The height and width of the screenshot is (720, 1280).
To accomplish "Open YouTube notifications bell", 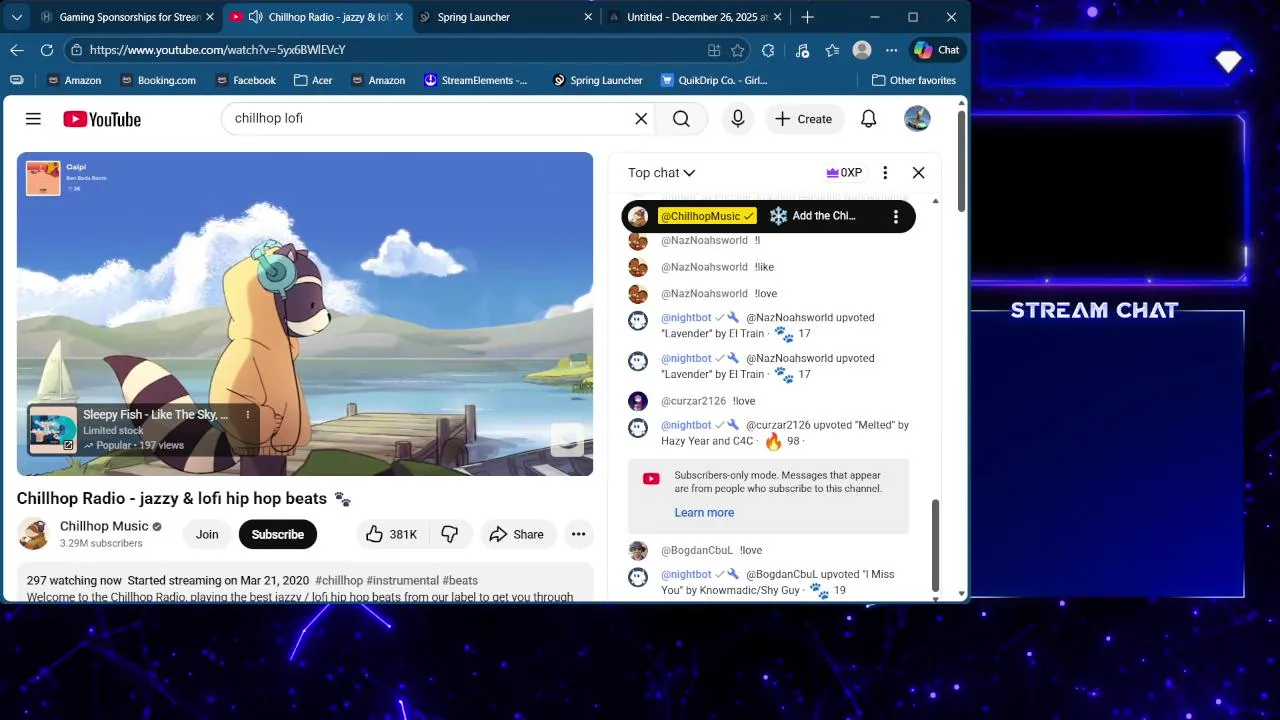I will pyautogui.click(x=868, y=119).
